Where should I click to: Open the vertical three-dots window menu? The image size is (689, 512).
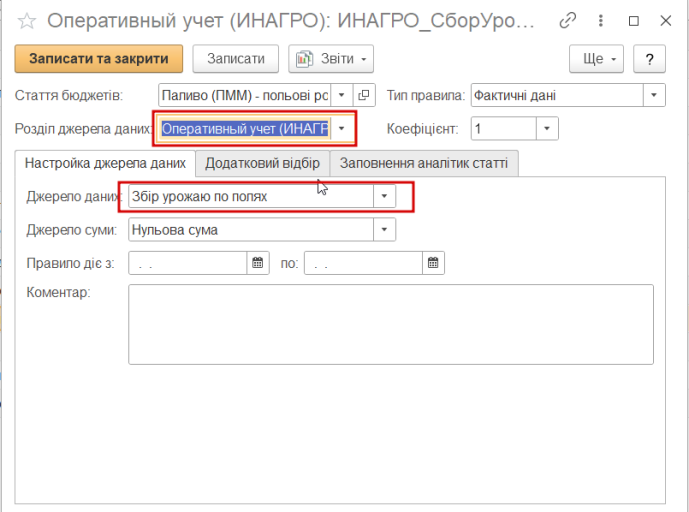(x=601, y=21)
